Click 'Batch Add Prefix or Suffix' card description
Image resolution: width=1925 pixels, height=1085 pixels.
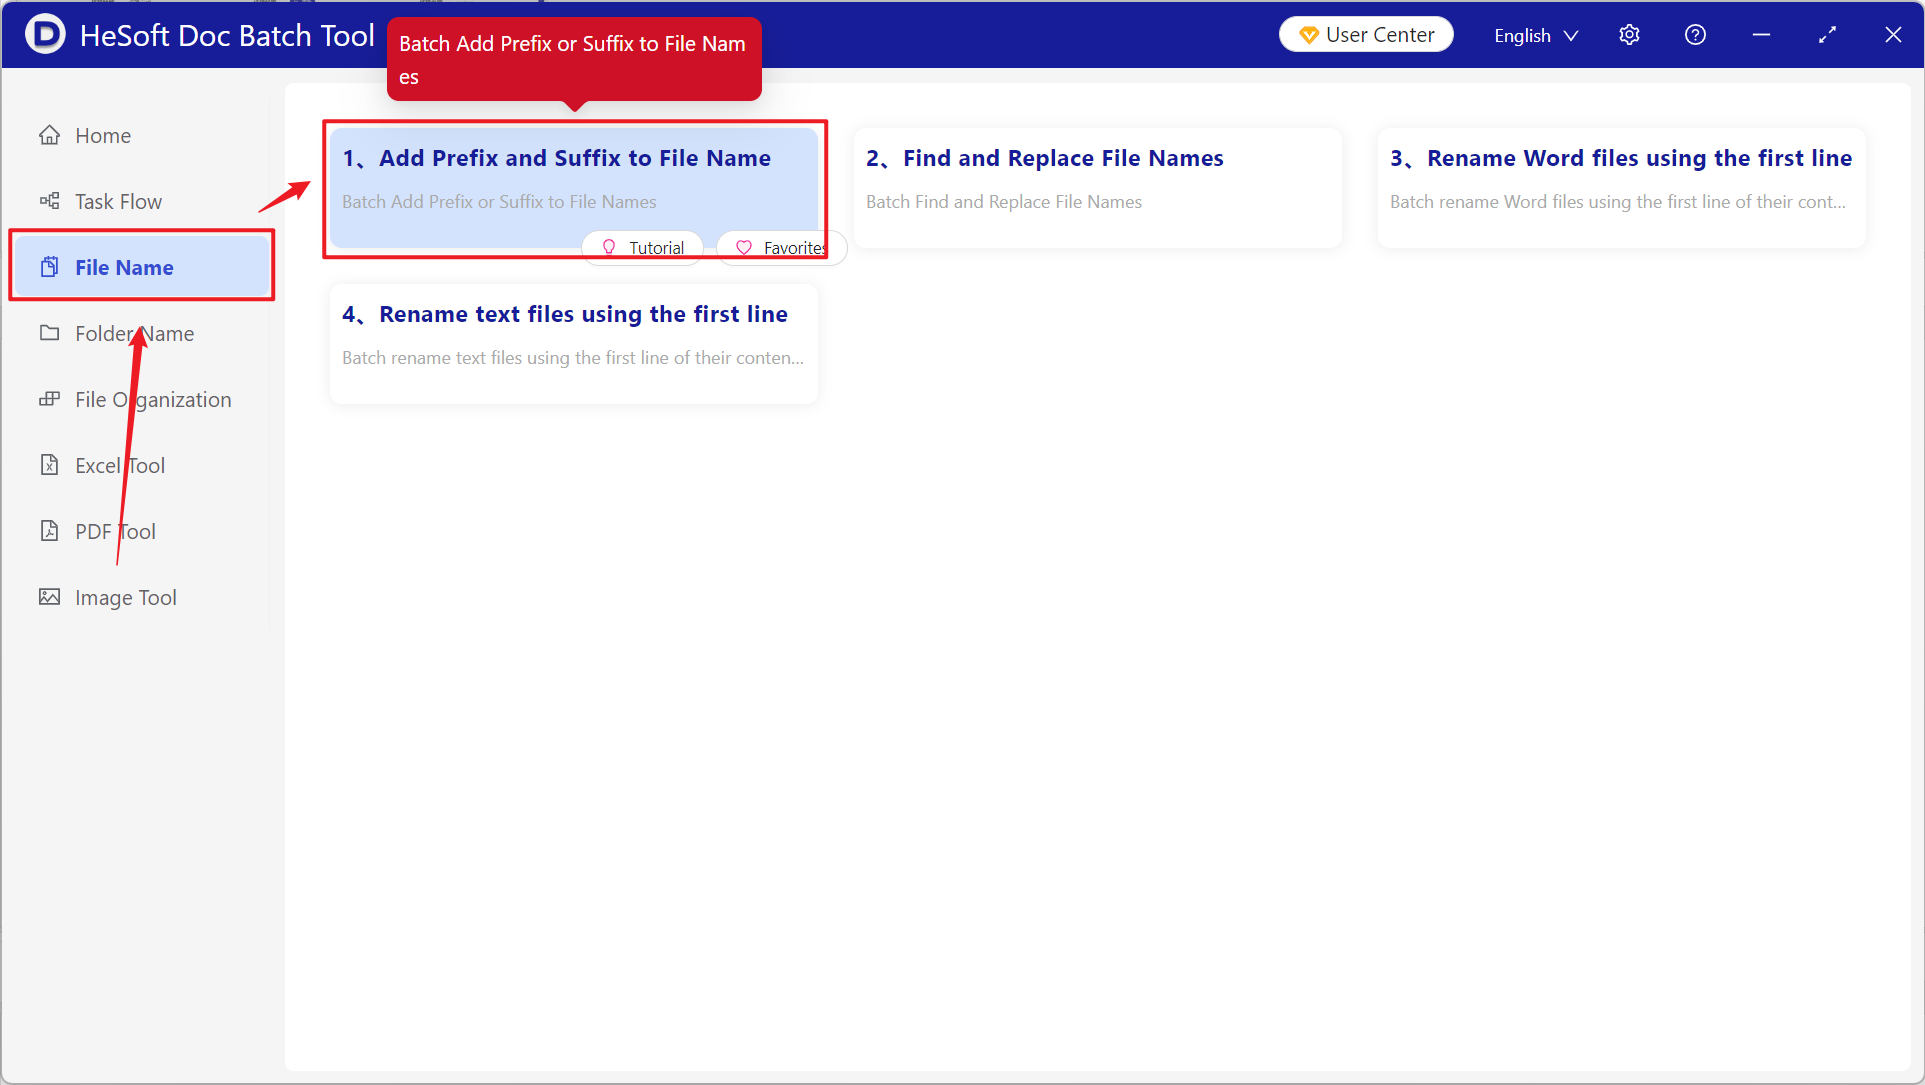click(499, 201)
